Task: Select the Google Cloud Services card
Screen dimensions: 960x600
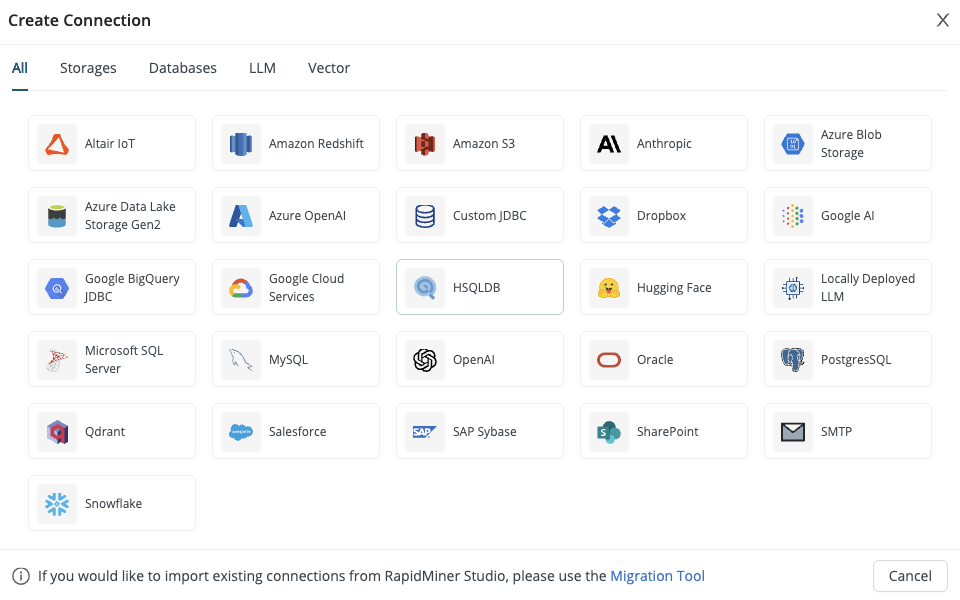Action: click(296, 288)
